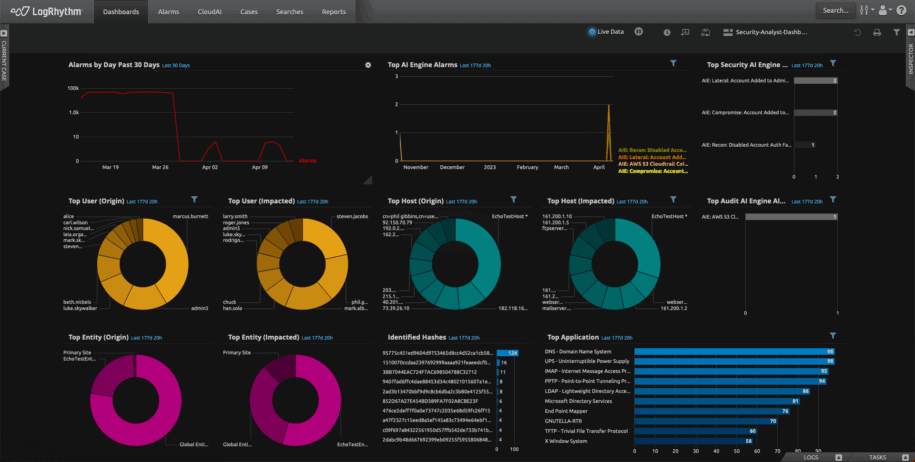
Task: Open the Security-Analyst-Dashb... dashboard selector
Action: [765, 33]
